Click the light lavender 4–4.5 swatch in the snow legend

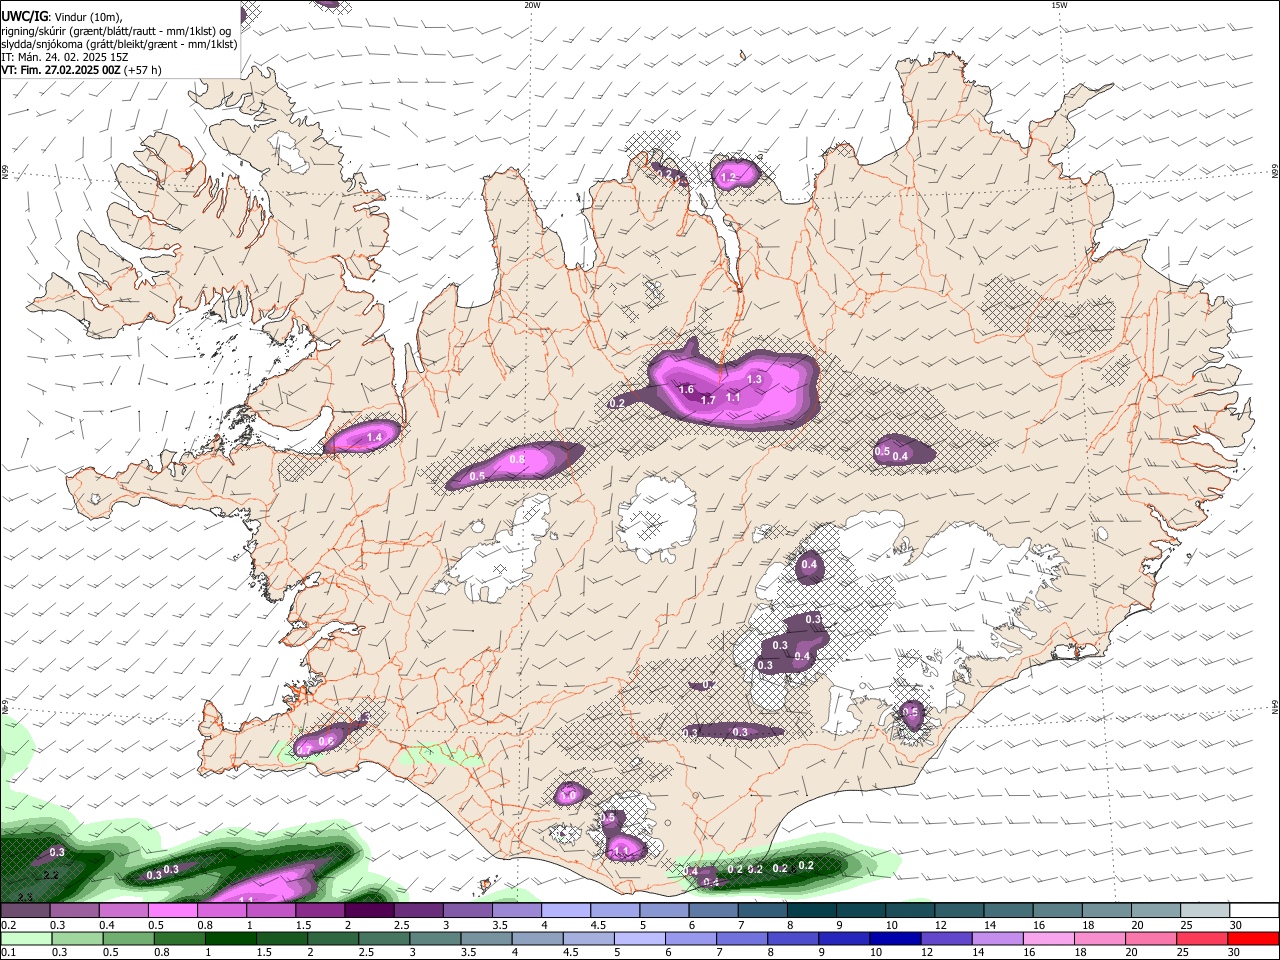coord(566,910)
